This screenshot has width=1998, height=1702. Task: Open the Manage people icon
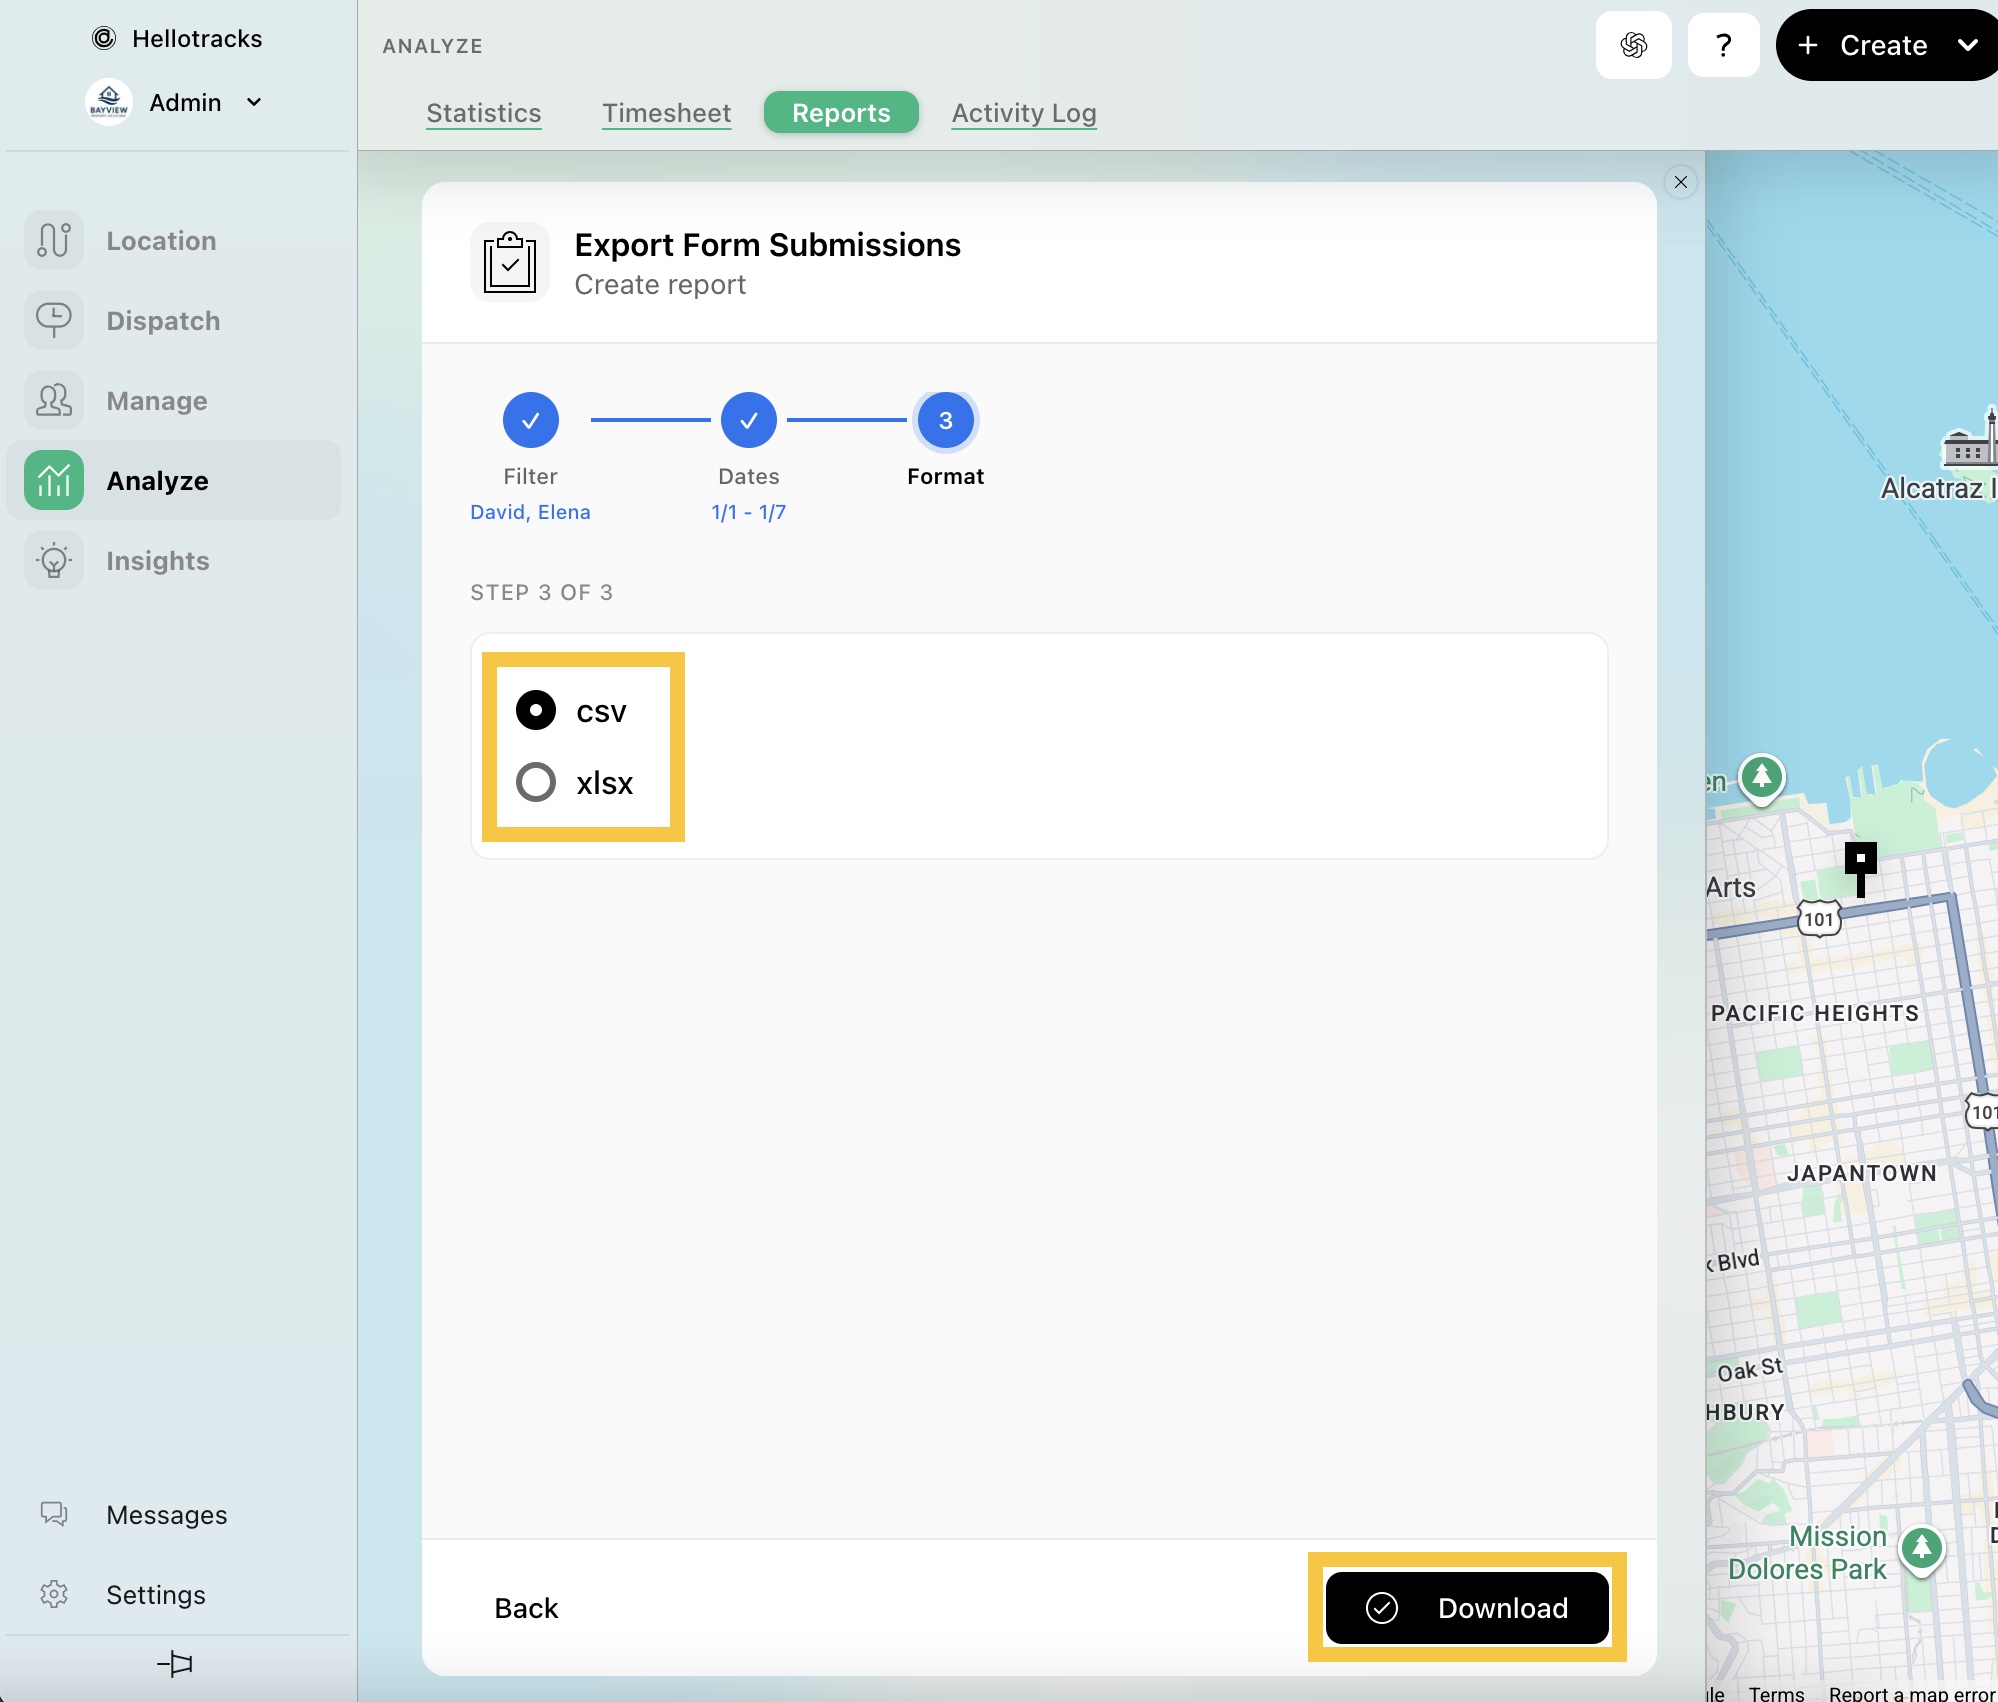pyautogui.click(x=54, y=401)
